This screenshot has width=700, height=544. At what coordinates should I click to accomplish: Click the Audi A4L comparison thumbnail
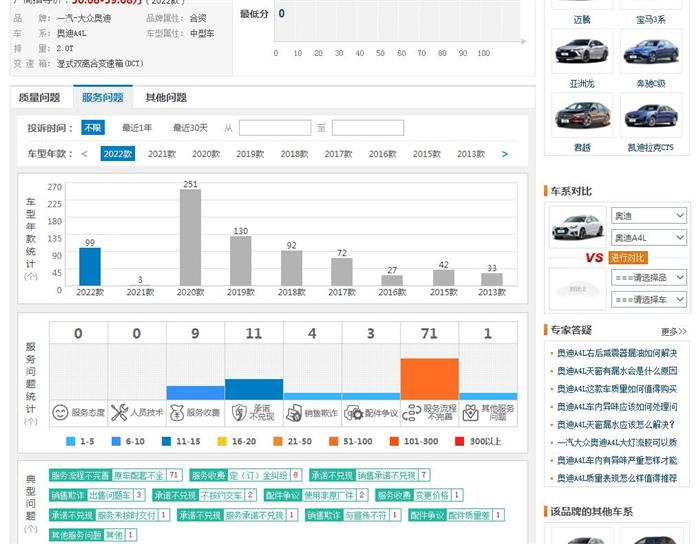(x=578, y=227)
